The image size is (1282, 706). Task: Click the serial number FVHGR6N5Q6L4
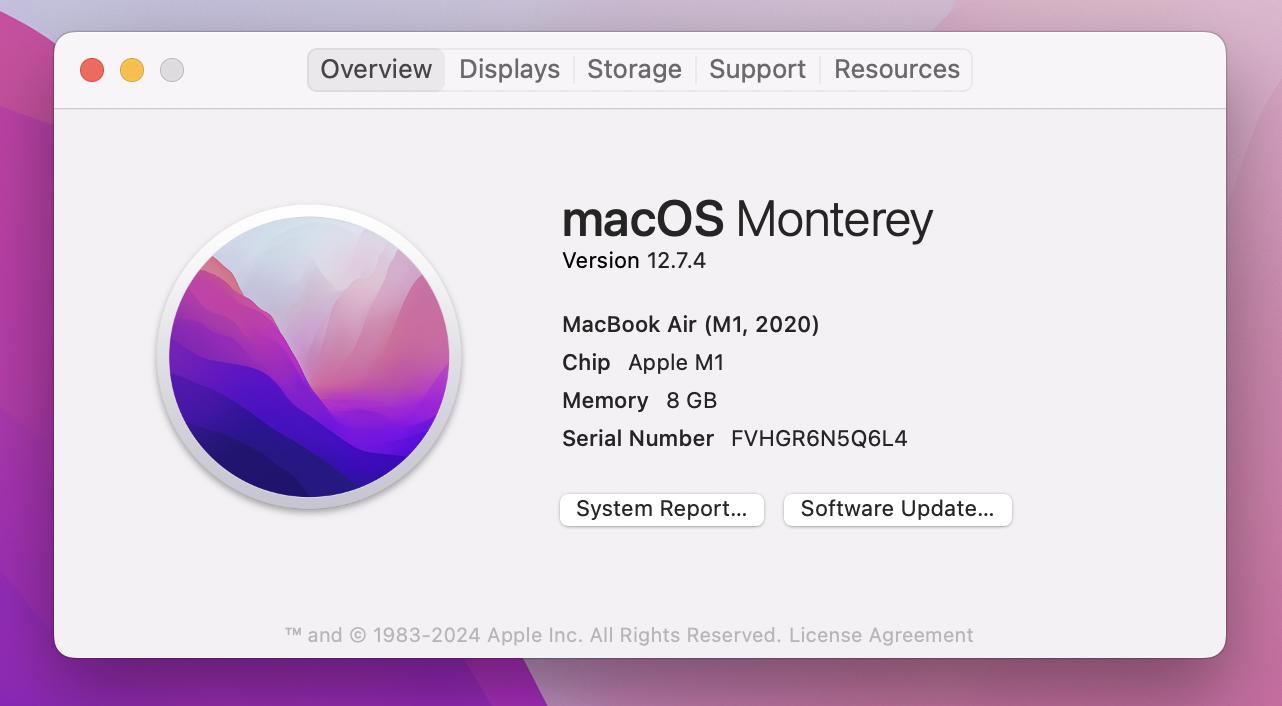[819, 439]
